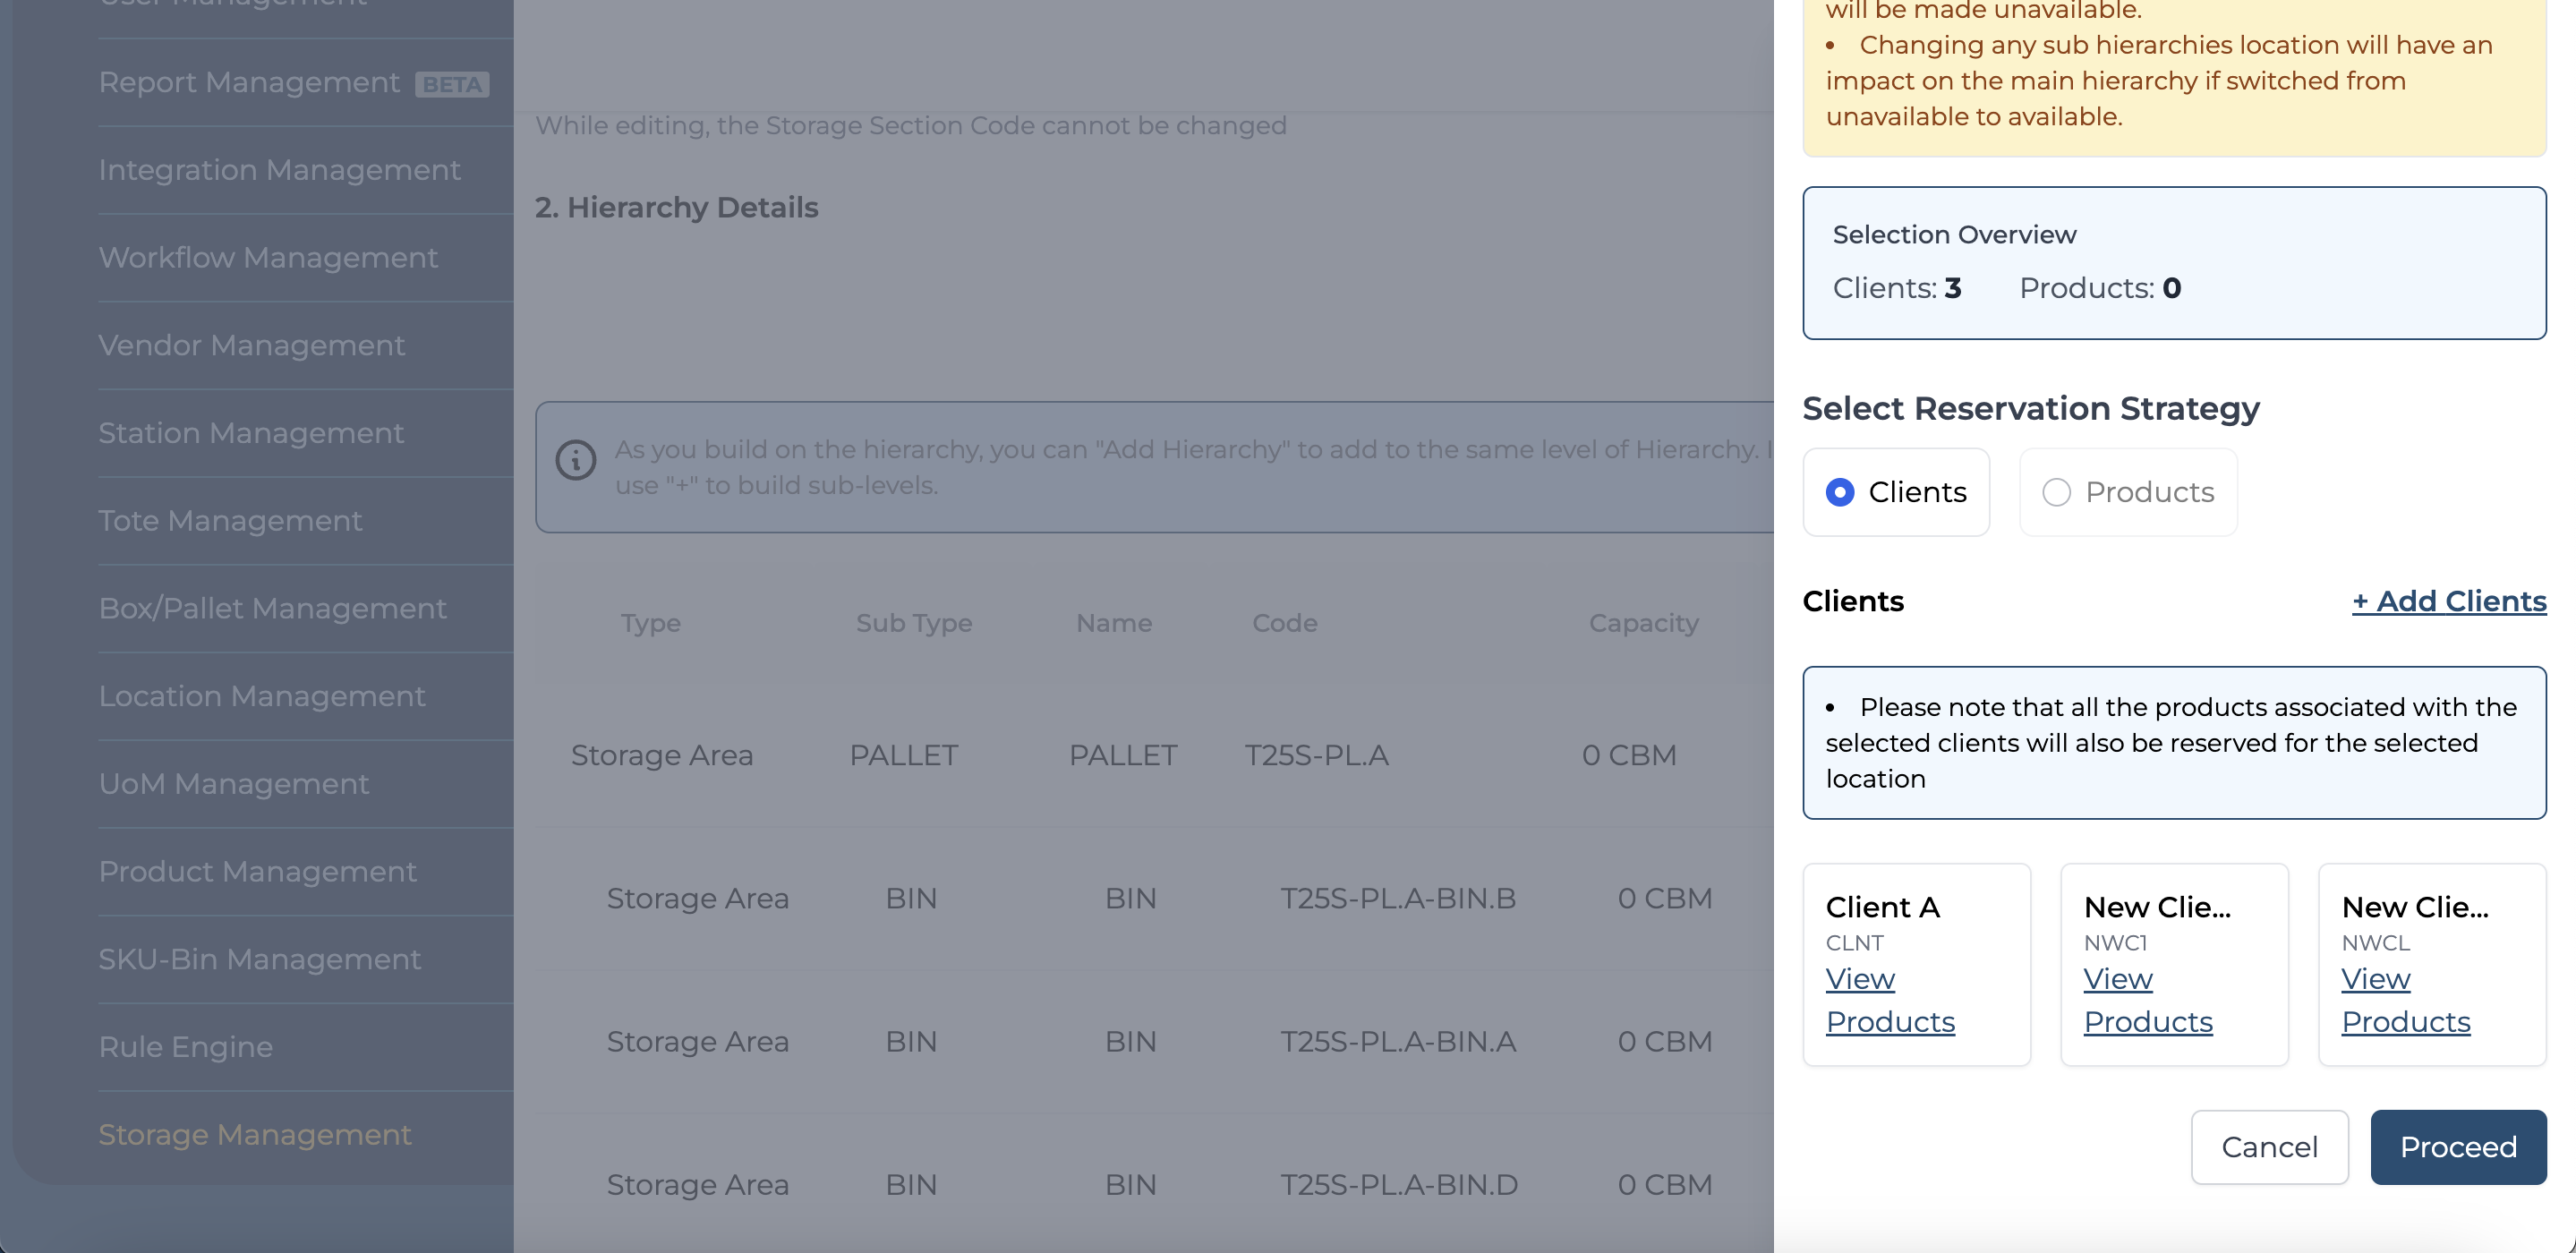Open Vendor Management section
Viewport: 2576px width, 1253px height.
pos(251,346)
